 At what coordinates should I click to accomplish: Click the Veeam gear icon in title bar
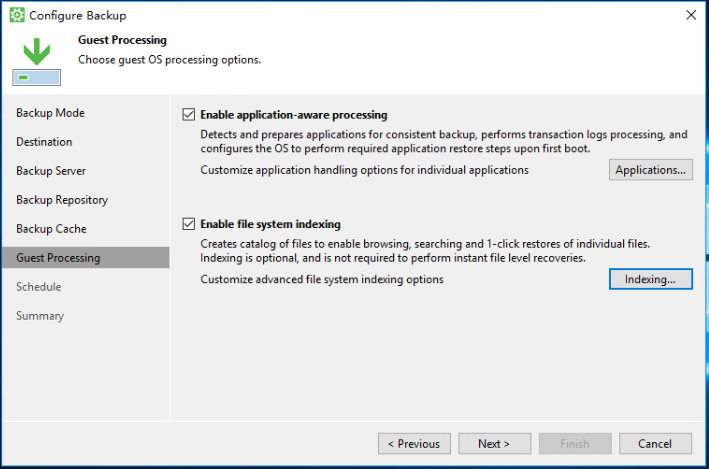click(x=17, y=15)
